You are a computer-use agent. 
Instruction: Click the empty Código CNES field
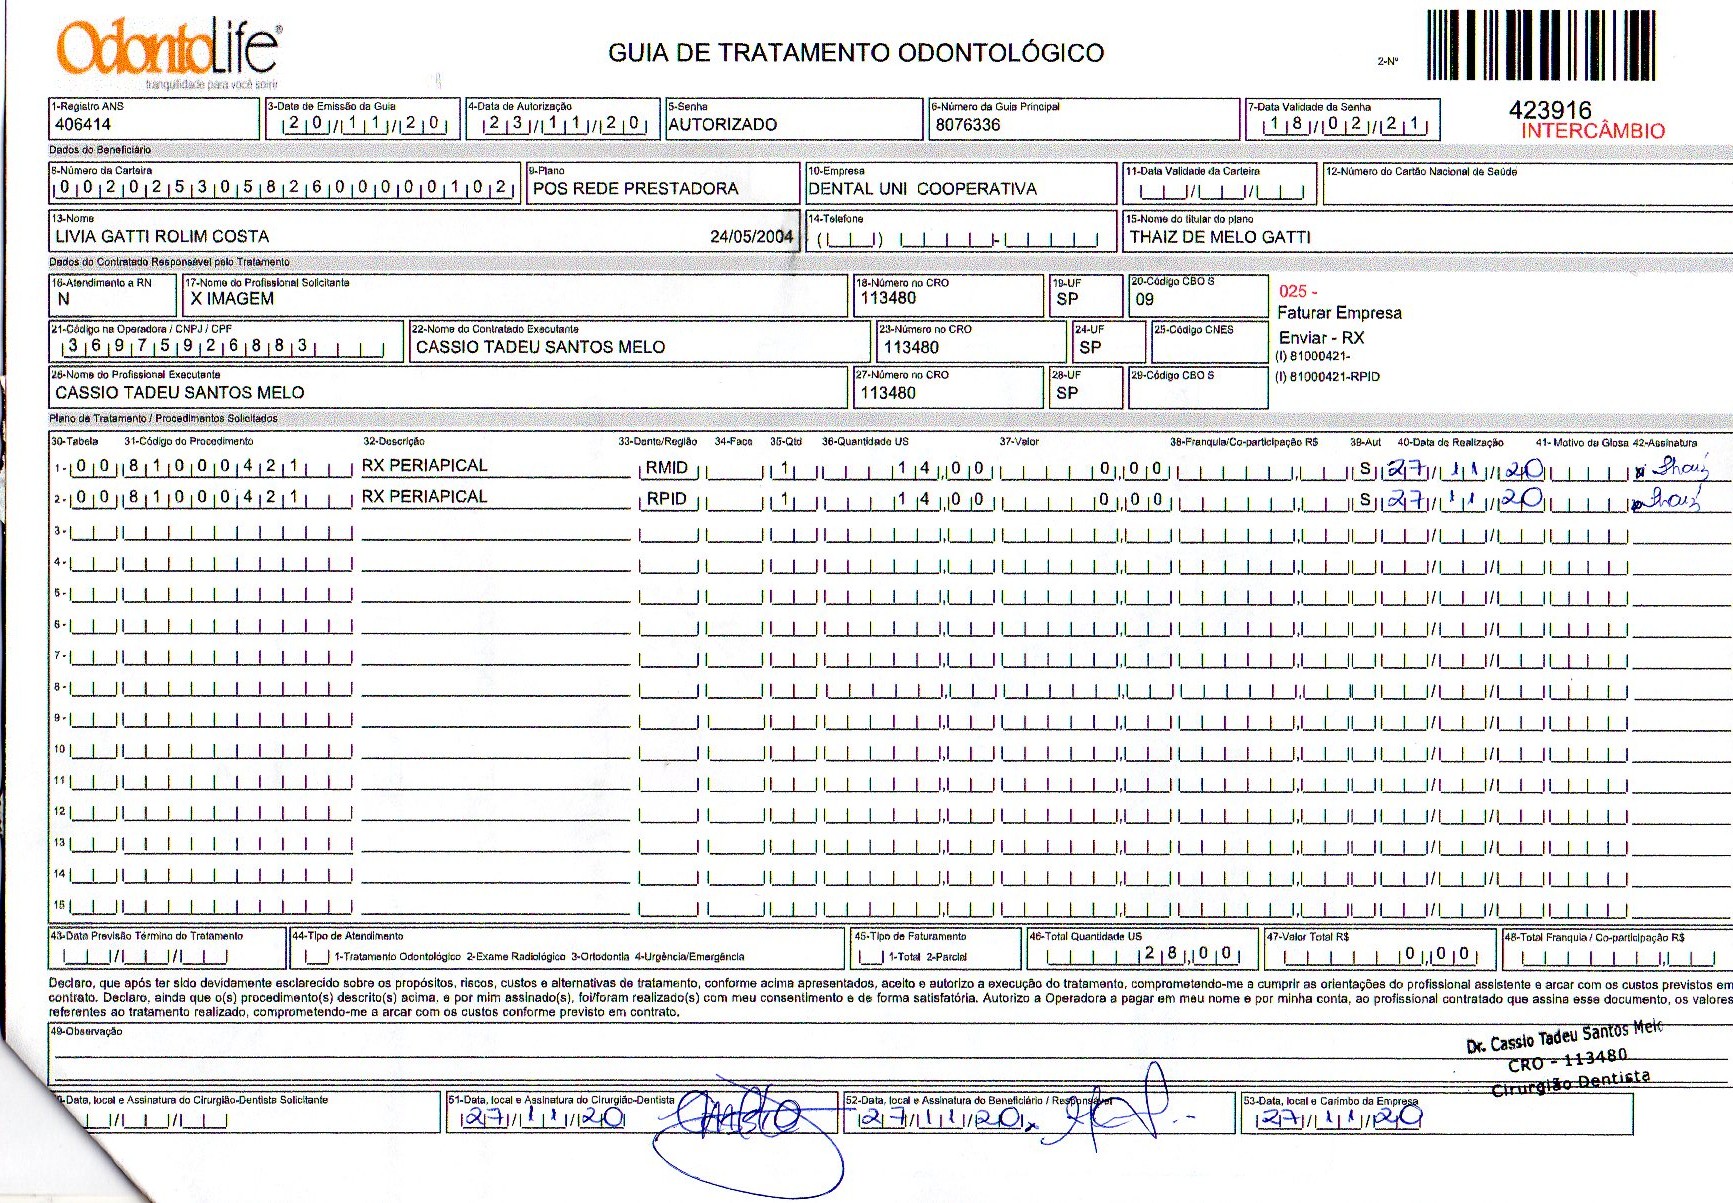[x=1210, y=342]
